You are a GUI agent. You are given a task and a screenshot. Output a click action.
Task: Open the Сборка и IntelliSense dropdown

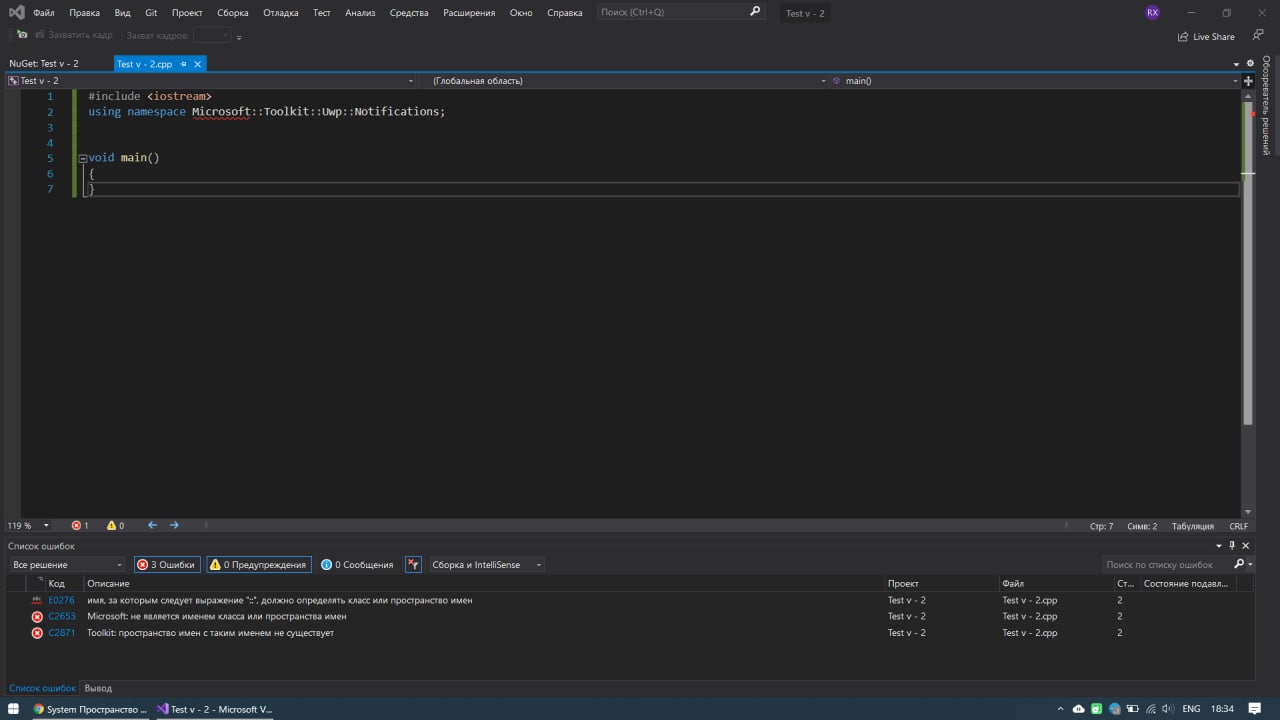click(486, 565)
